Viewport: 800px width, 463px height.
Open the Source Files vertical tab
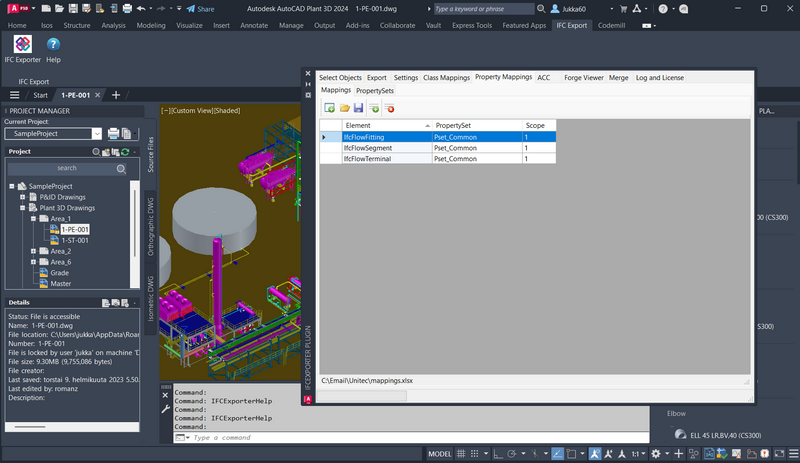(x=151, y=154)
